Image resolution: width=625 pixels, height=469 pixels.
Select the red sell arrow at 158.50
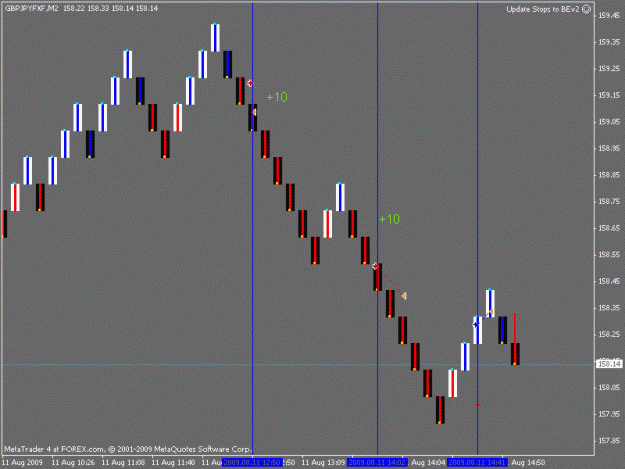(x=375, y=266)
